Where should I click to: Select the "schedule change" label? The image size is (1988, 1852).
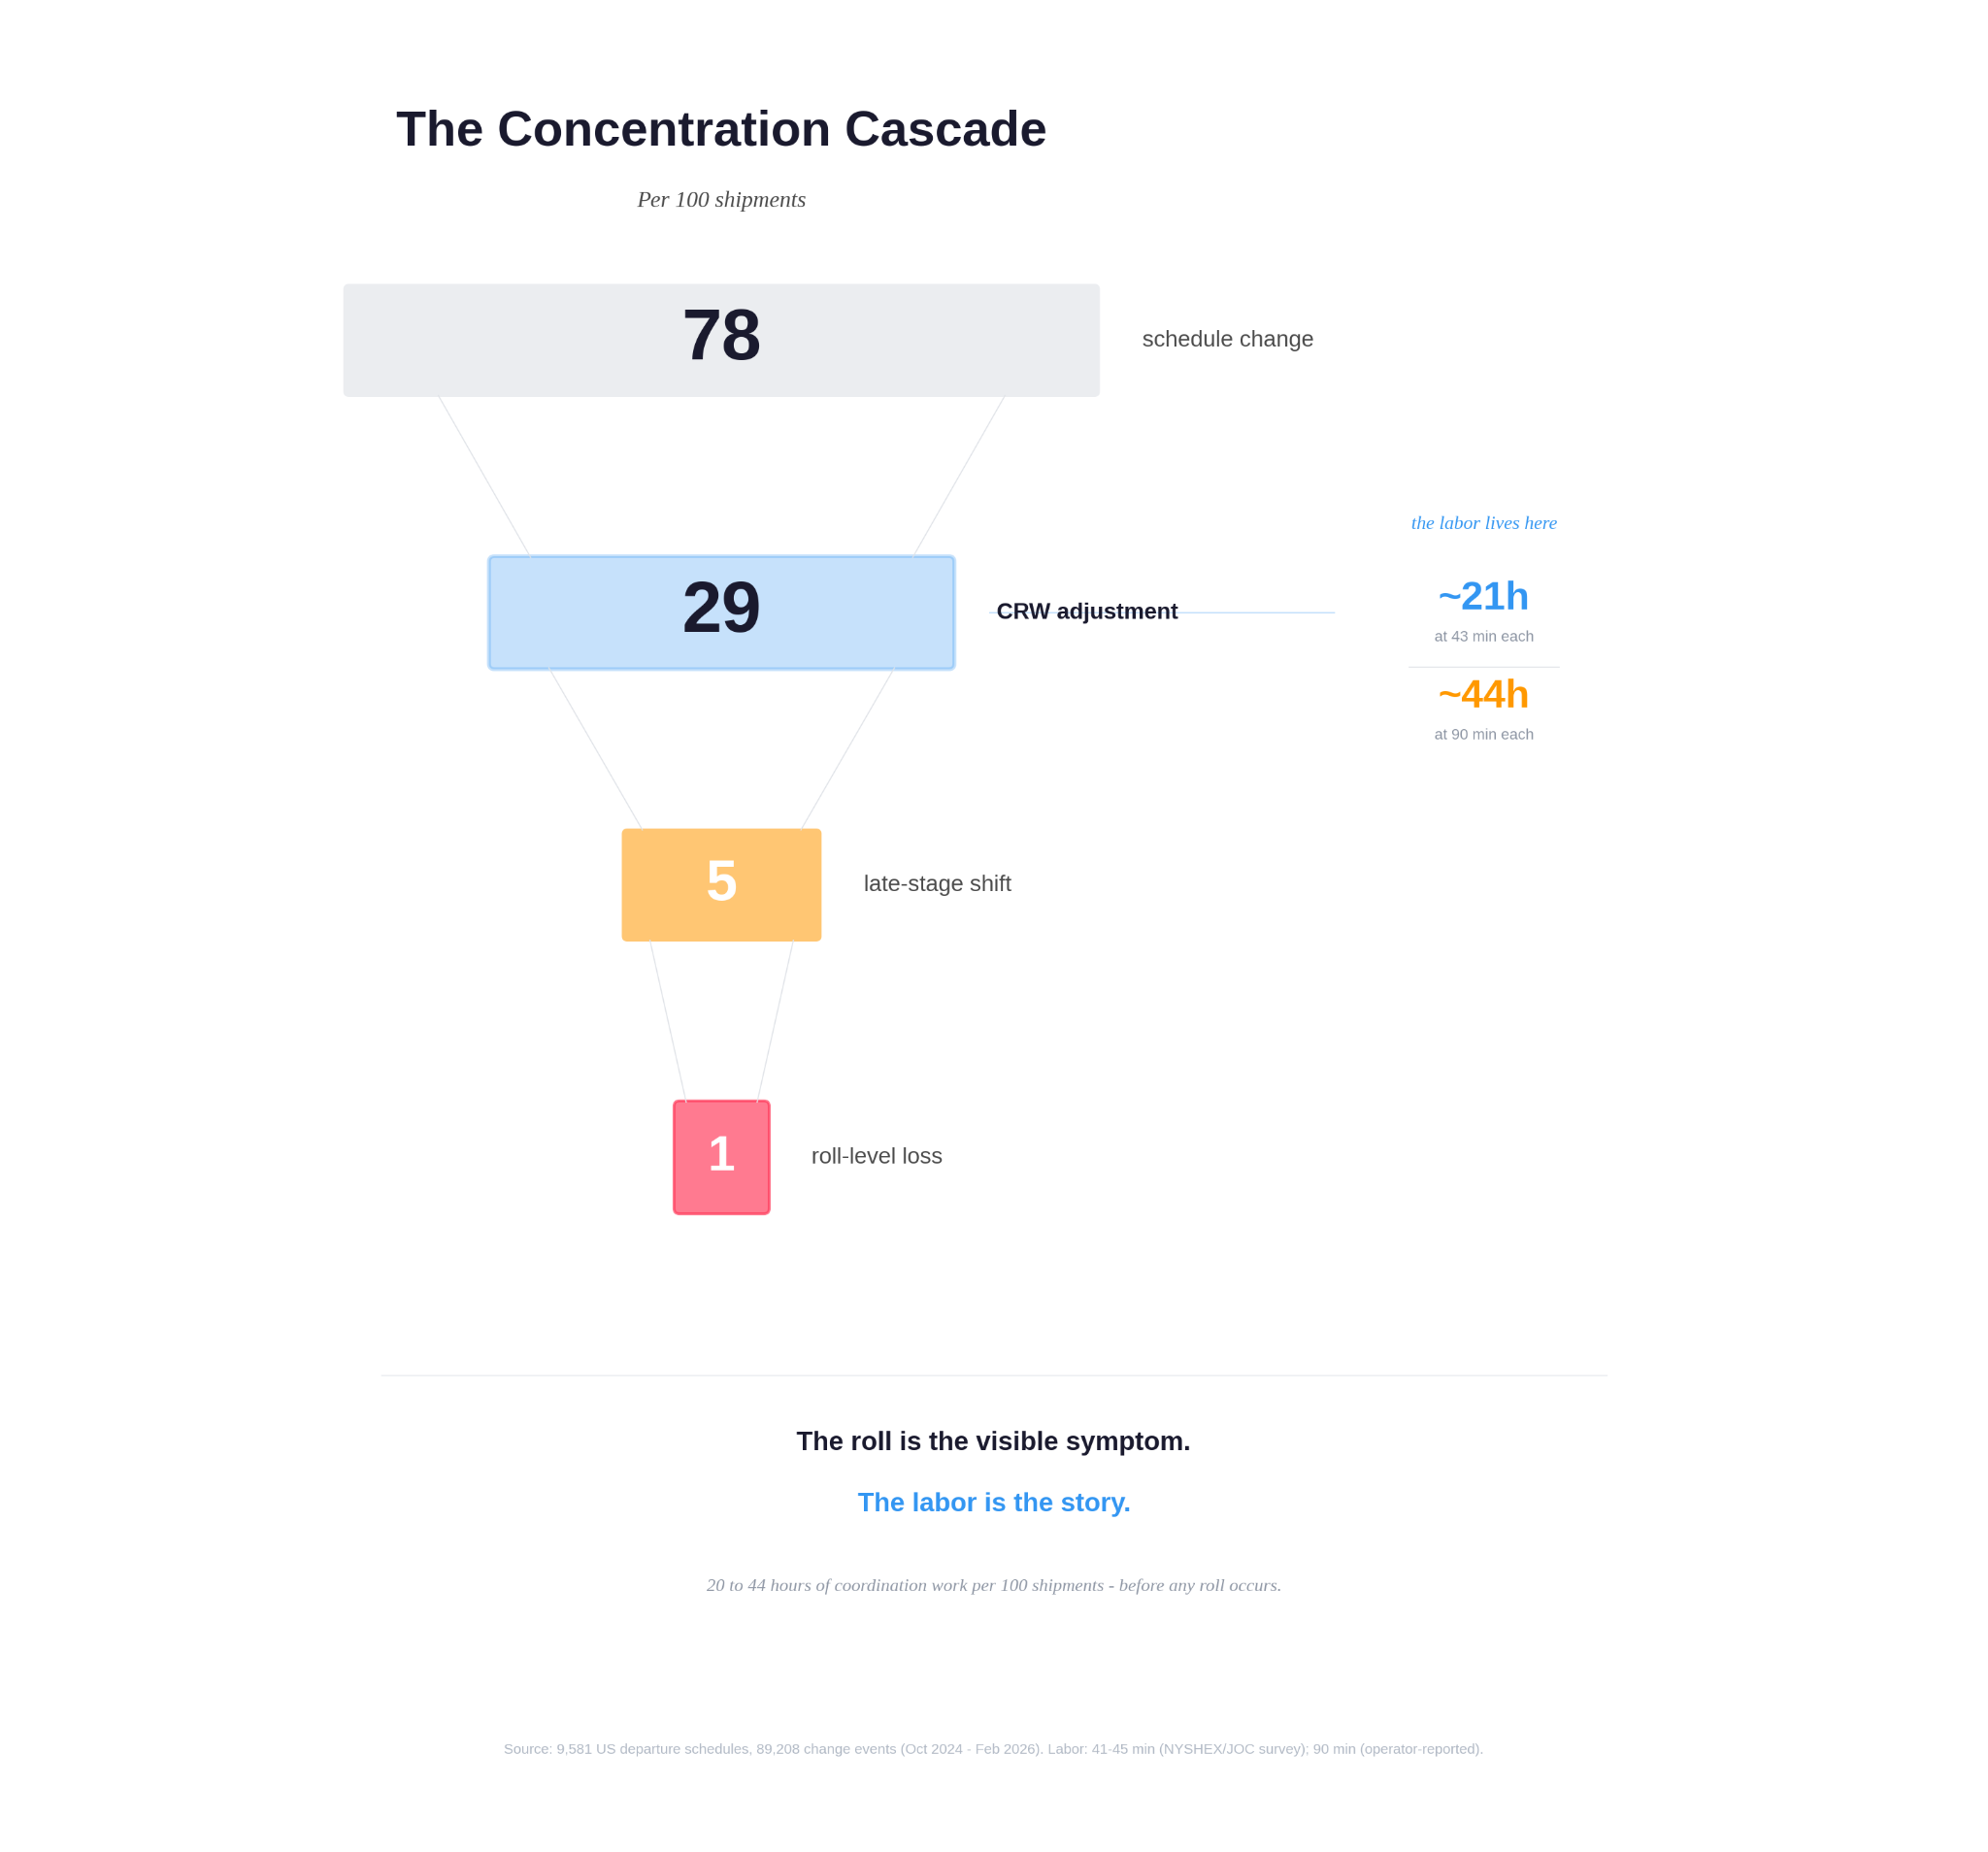(1227, 339)
